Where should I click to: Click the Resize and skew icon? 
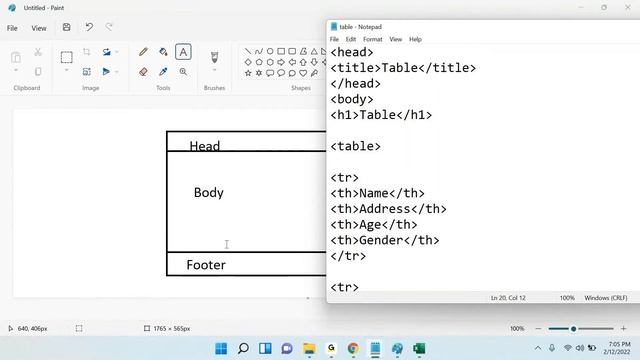(87, 72)
